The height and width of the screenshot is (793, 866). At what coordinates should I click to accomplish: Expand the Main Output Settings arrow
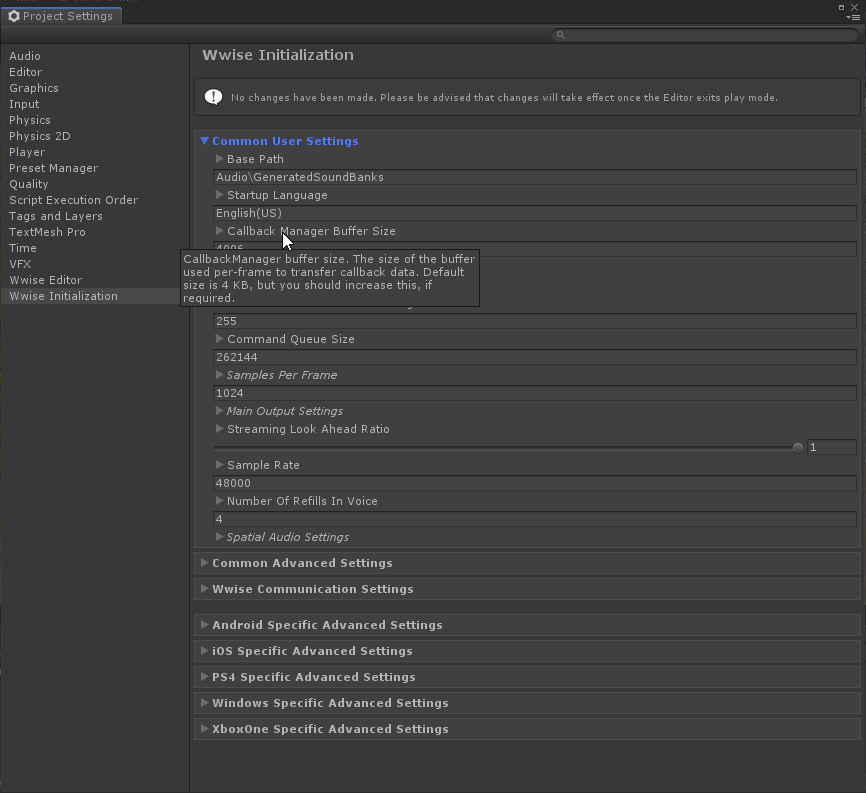pyautogui.click(x=220, y=411)
